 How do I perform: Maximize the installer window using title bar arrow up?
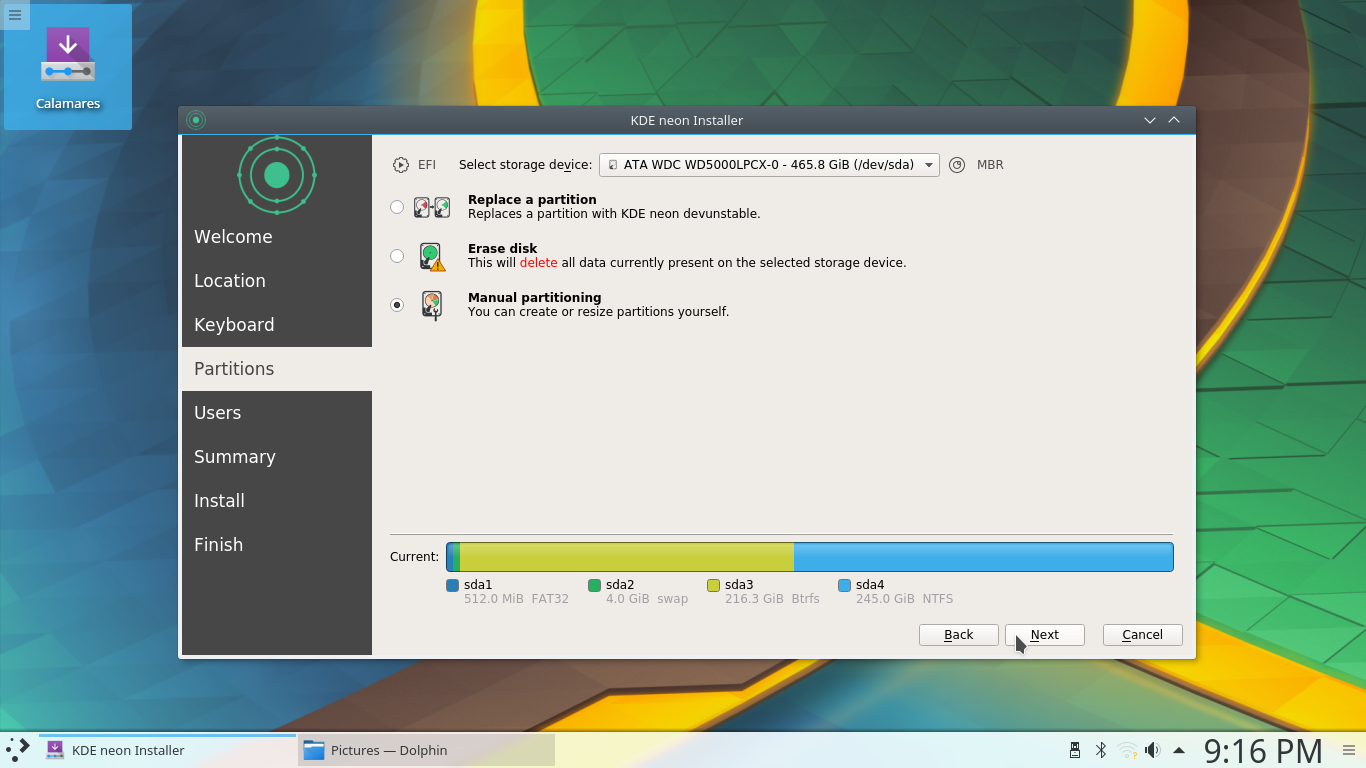click(1174, 120)
